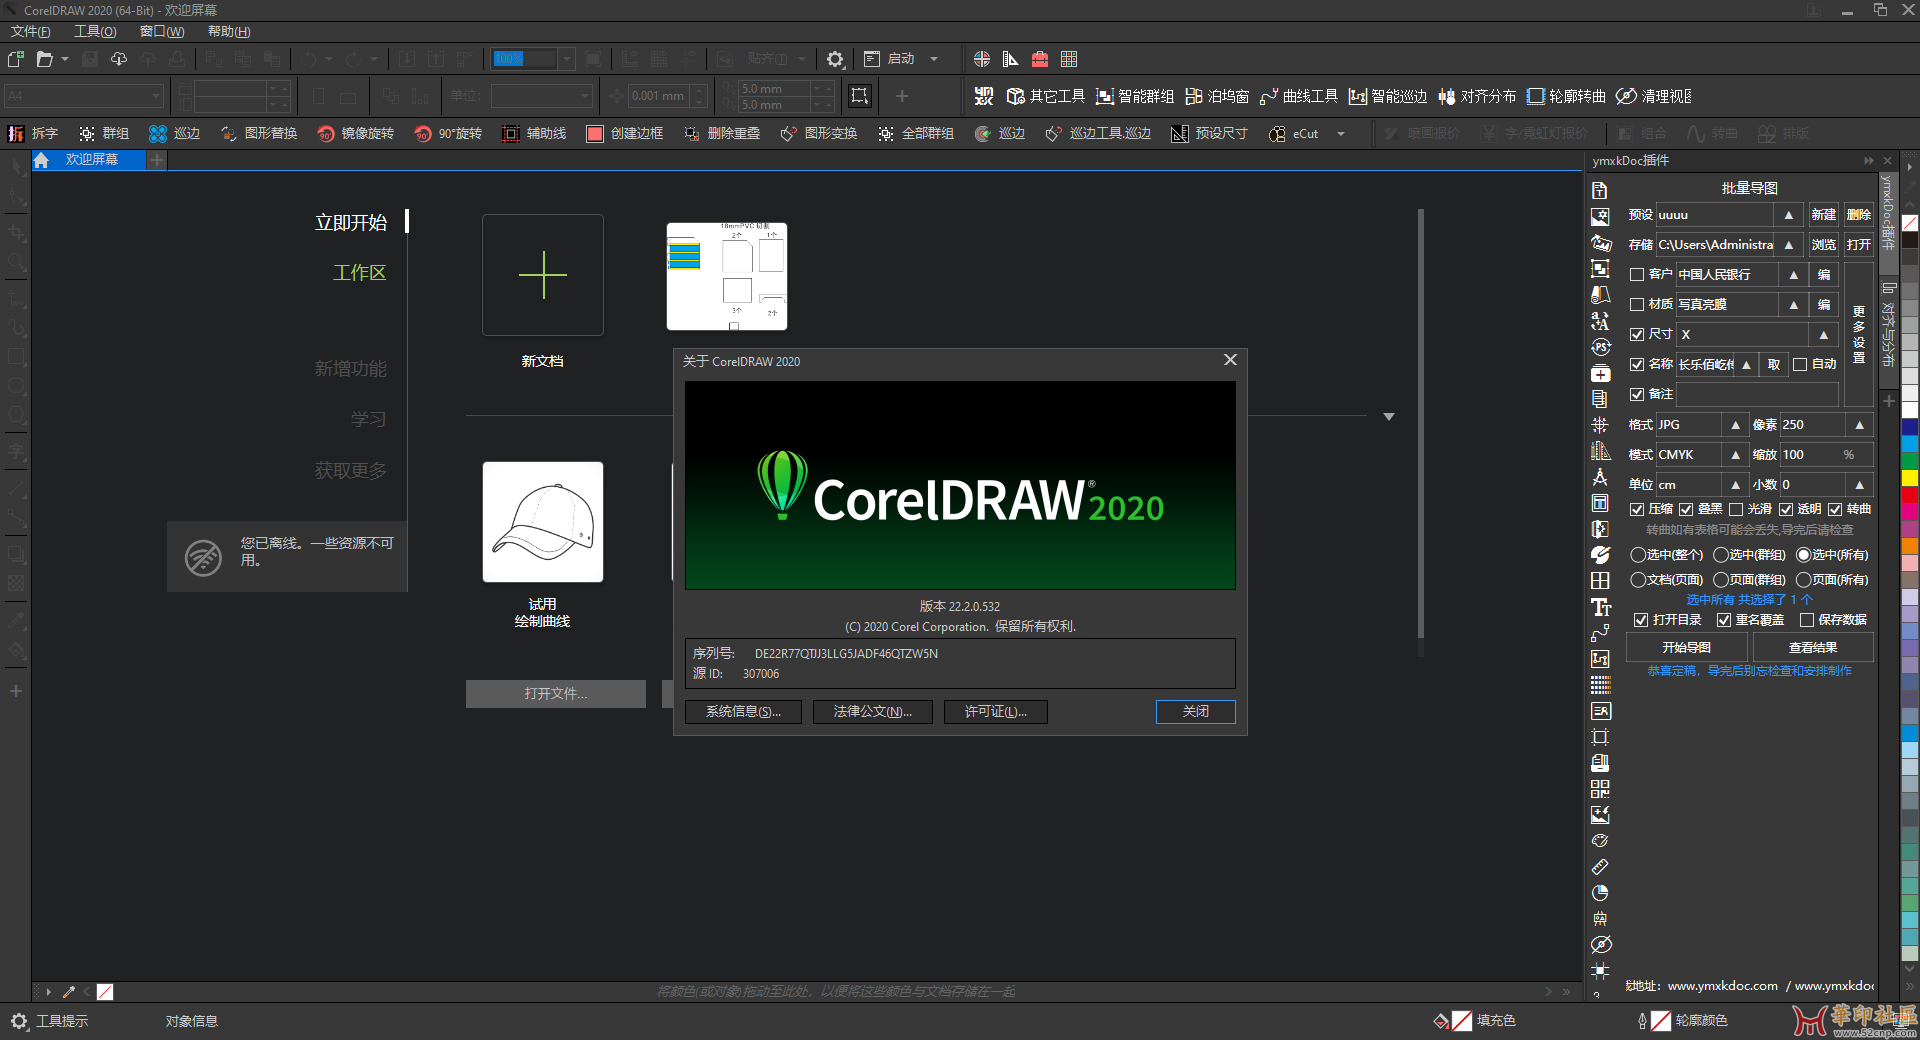Open the 工具(O) menu

coord(95,31)
